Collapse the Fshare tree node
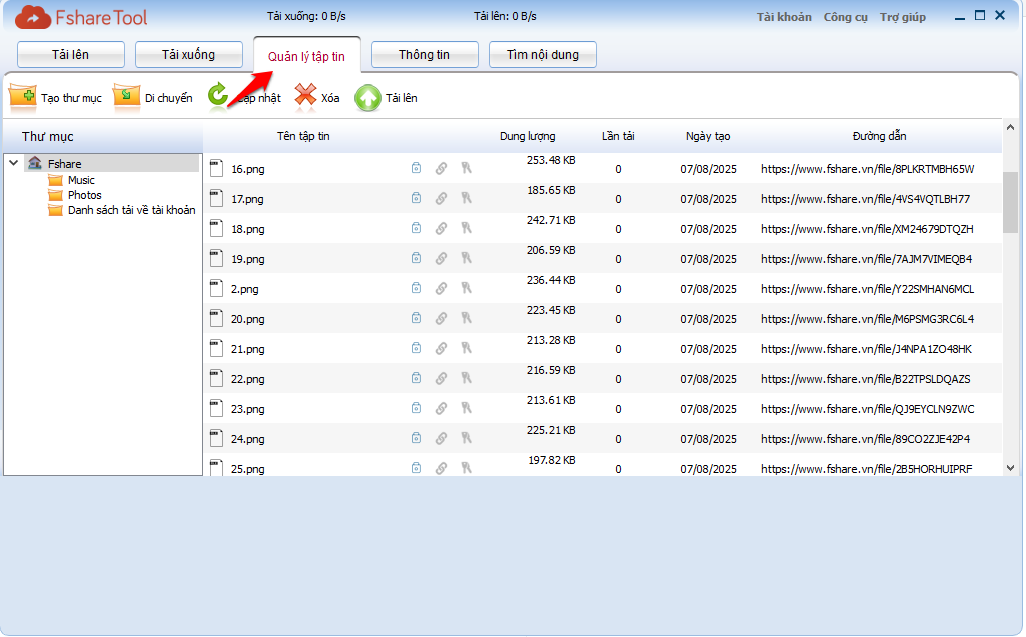Image resolution: width=1026 pixels, height=637 pixels. tap(14, 162)
